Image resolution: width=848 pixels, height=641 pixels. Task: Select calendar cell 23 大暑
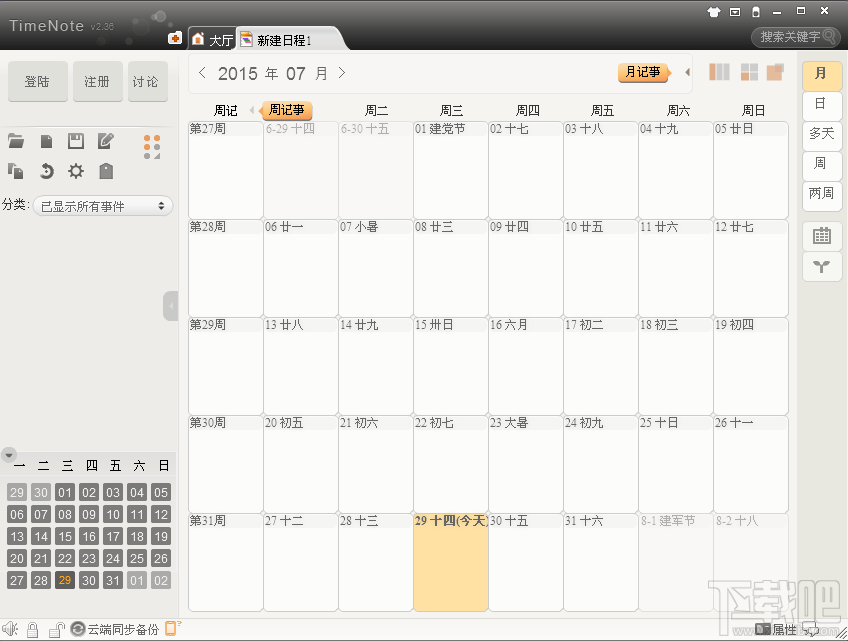[x=526, y=464]
